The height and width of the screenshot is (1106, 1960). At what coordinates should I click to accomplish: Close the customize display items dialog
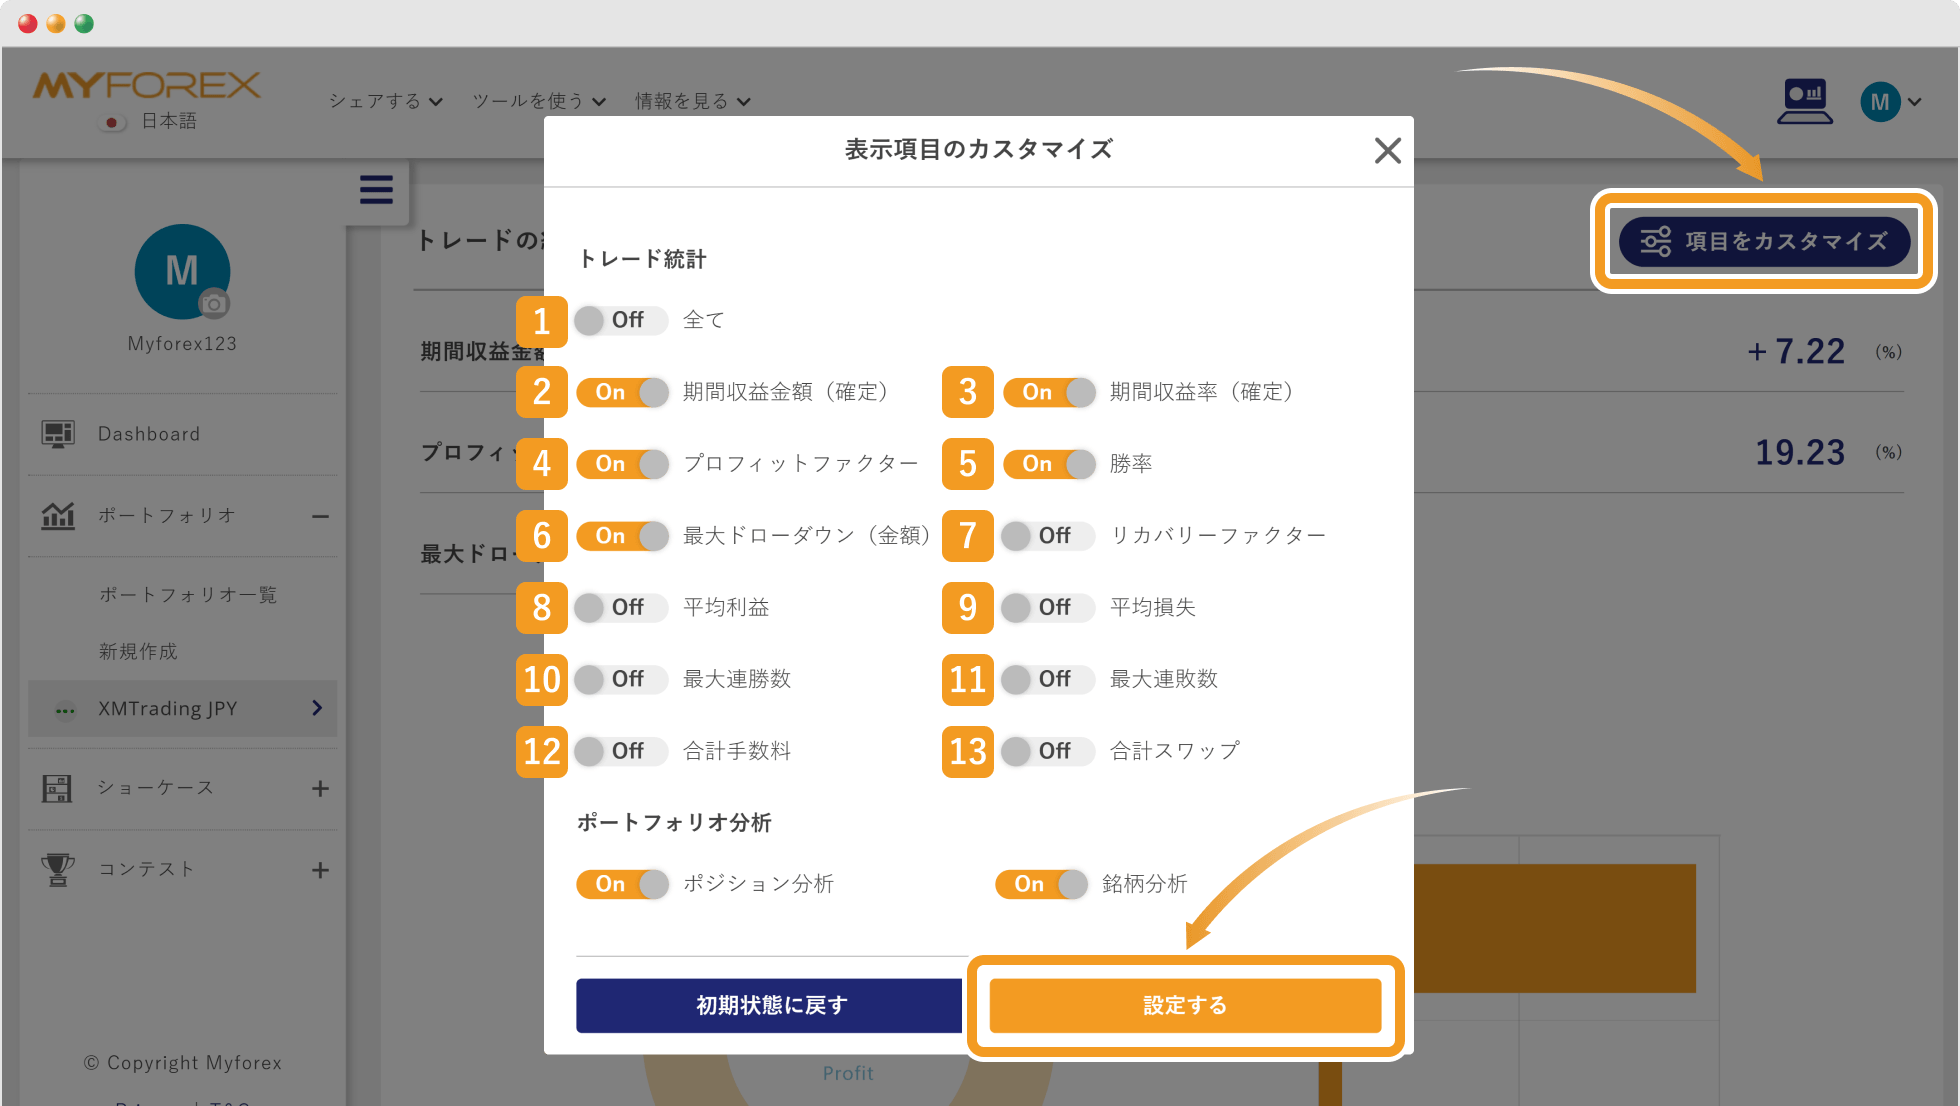1387,151
